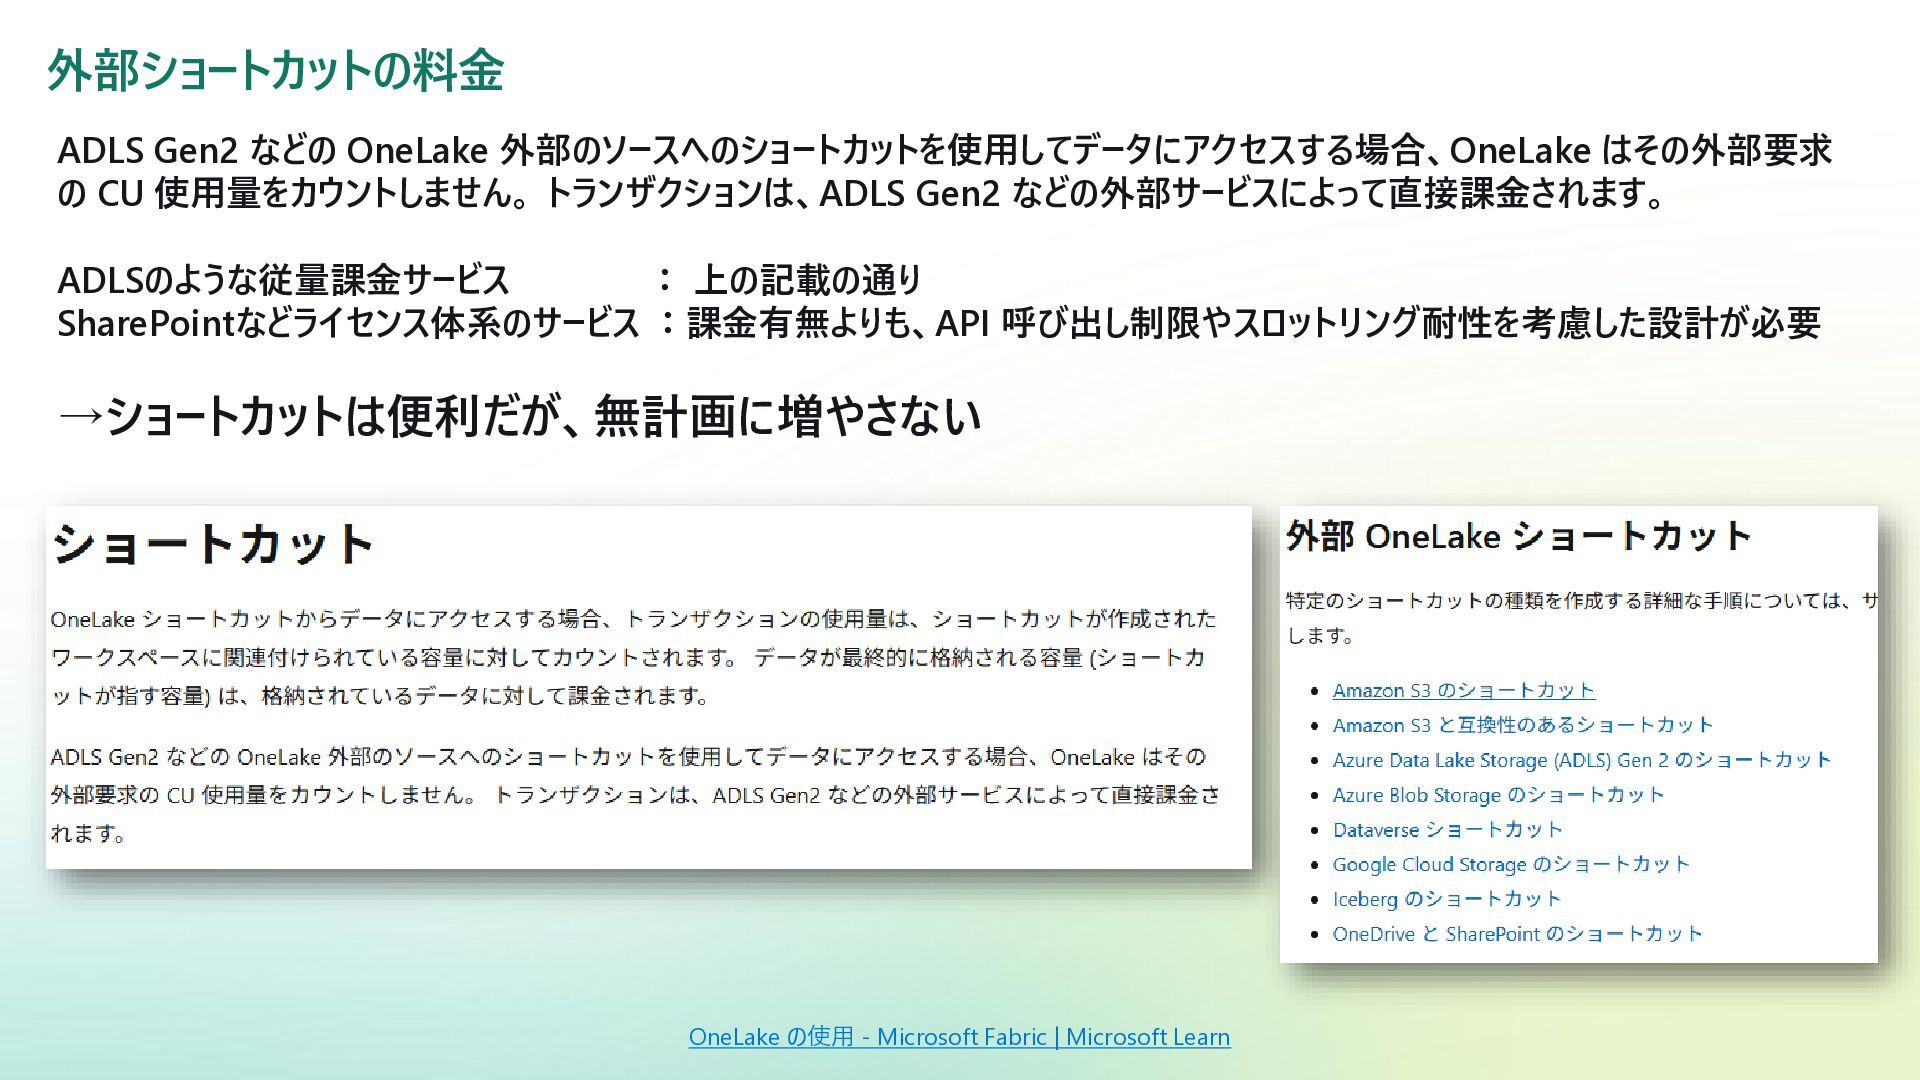Click the text 上の記載の通り

click(x=807, y=280)
